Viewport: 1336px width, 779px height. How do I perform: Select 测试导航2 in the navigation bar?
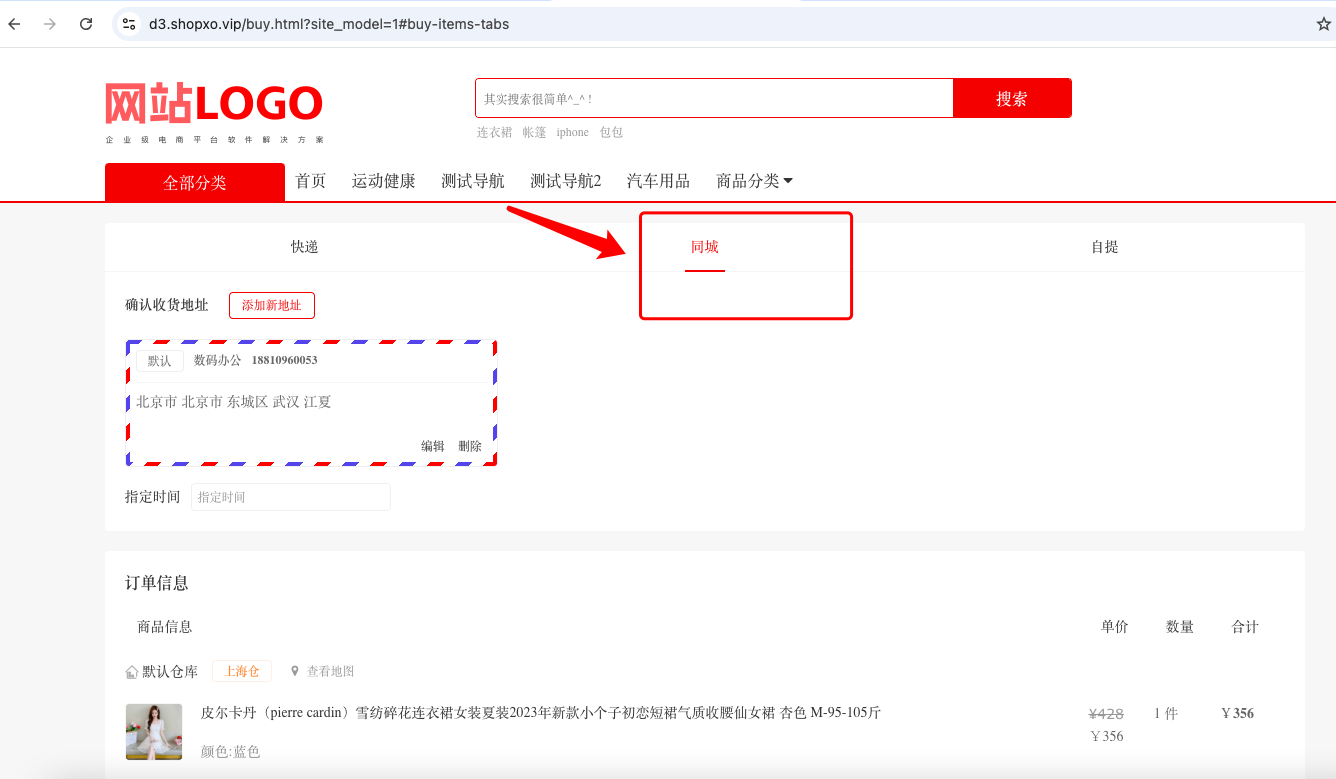(x=566, y=181)
